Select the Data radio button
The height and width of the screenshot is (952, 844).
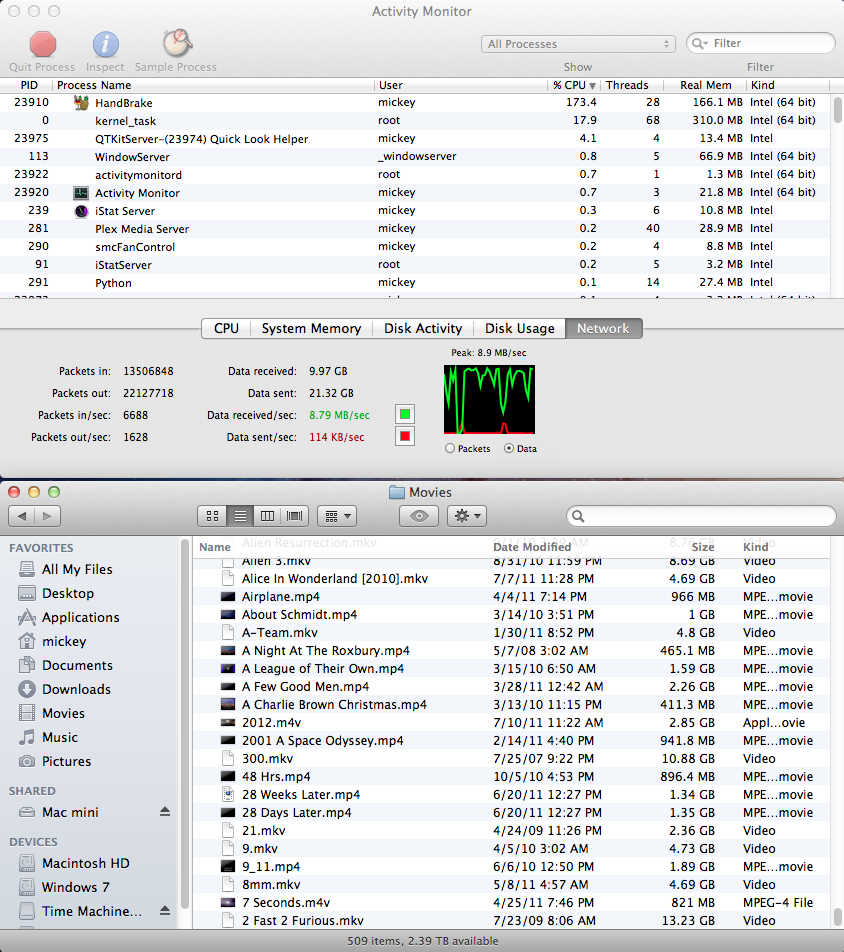509,449
